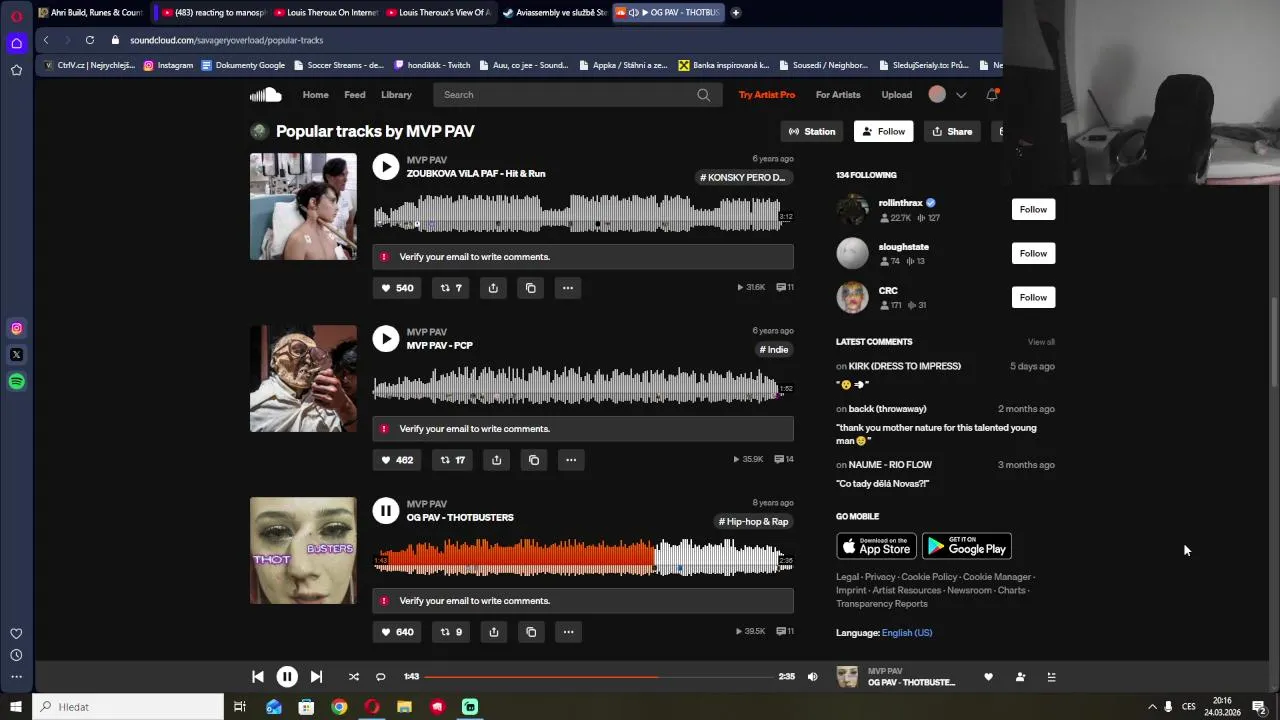The image size is (1280, 720).
Task: Like the Hit & Run track with 540 likes
Action: click(397, 288)
